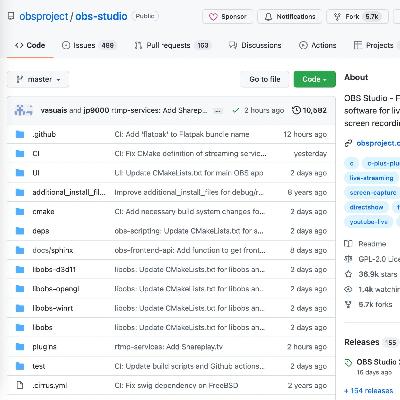Open the master branch dropdown
Screen dimensions: 400x400
38,79
